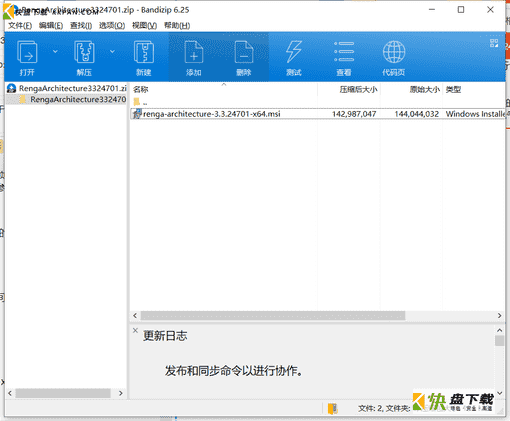Viewport: 510px width, 421px height.
Task: Sort by Type (类型) column header
Action: click(474, 89)
